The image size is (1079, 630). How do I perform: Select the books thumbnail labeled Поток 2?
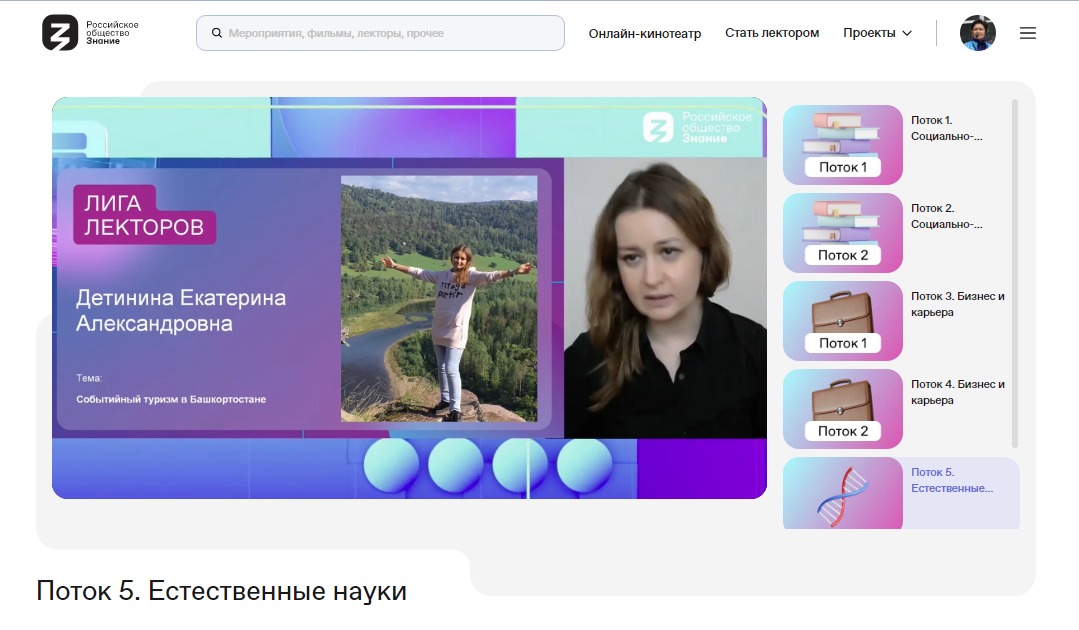click(x=842, y=233)
